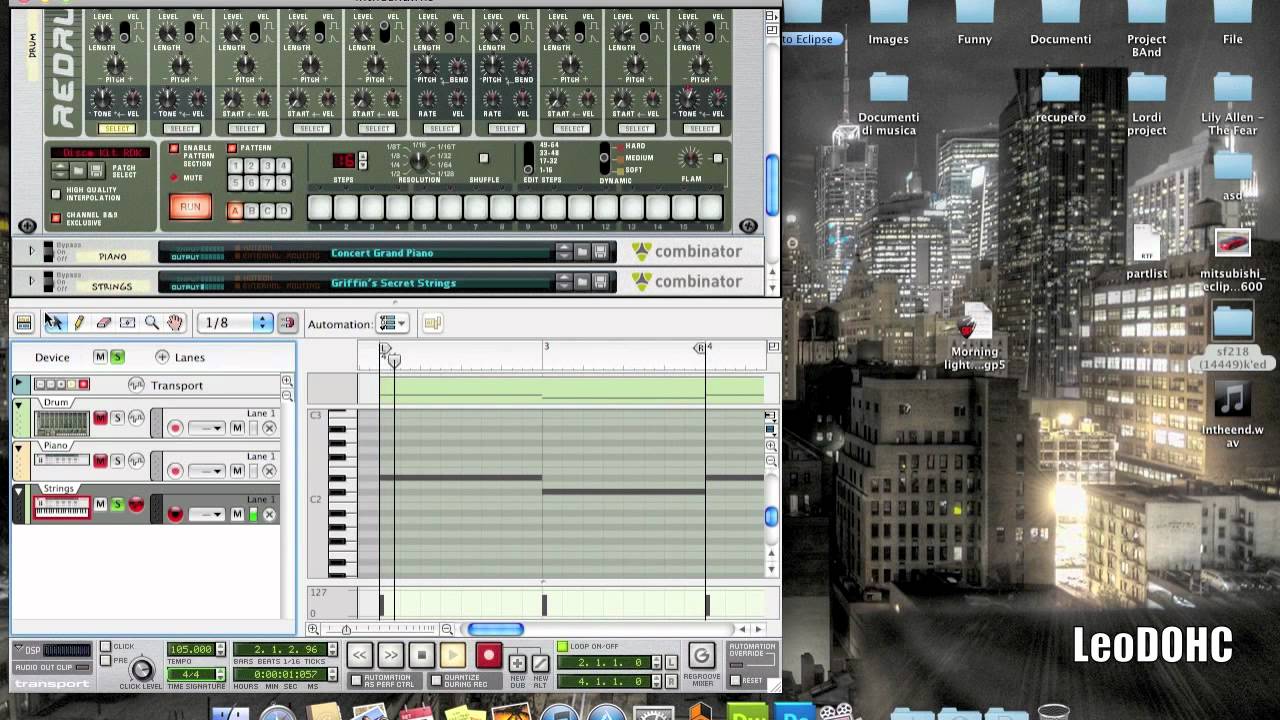Click the New Alt button
Screen dimensions: 1280x720
click(540, 663)
